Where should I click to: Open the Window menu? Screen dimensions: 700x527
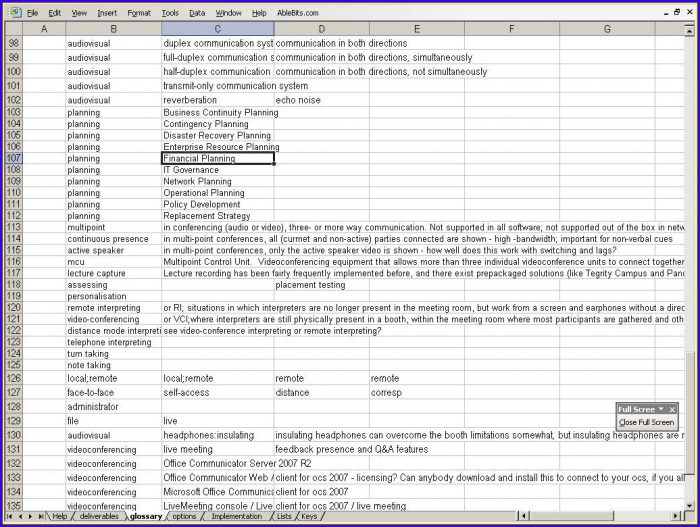tap(228, 13)
